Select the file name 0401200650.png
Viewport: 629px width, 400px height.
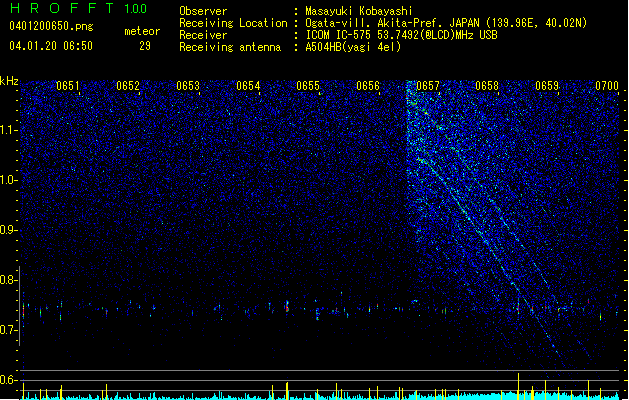[x=51, y=26]
